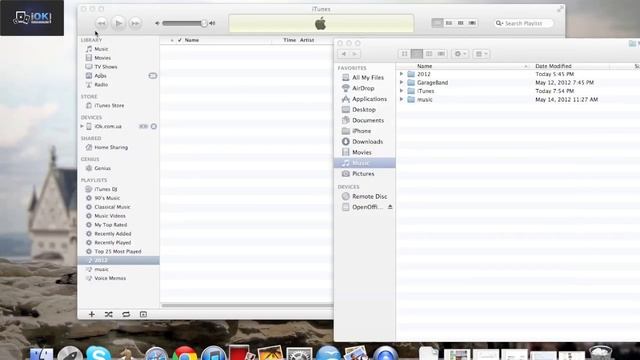This screenshot has height=360, width=640.
Task: Switch iTunes to album list view
Action: tap(449, 23)
